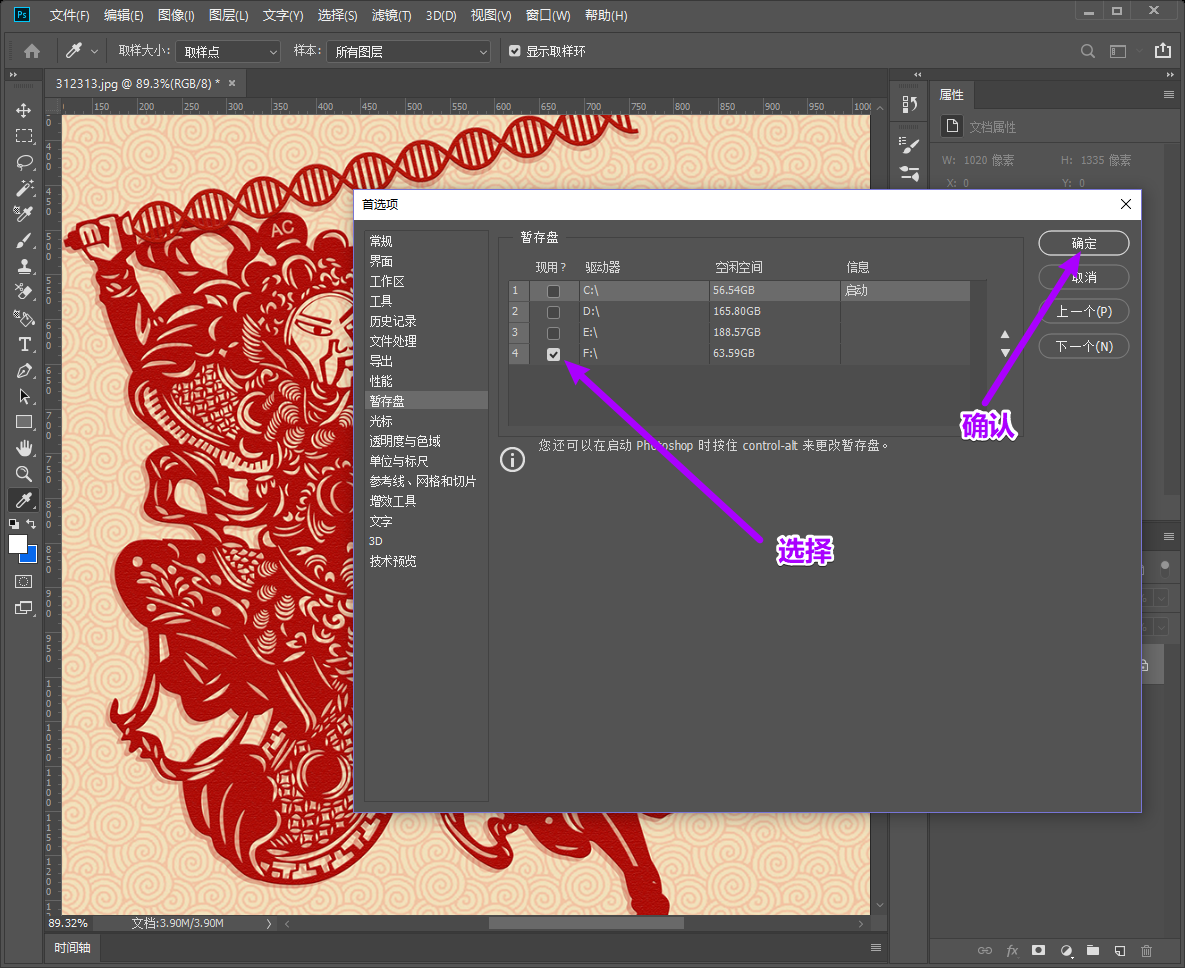Image resolution: width=1185 pixels, height=968 pixels.
Task: Move selected scratch disk up with arrow
Action: (1005, 335)
